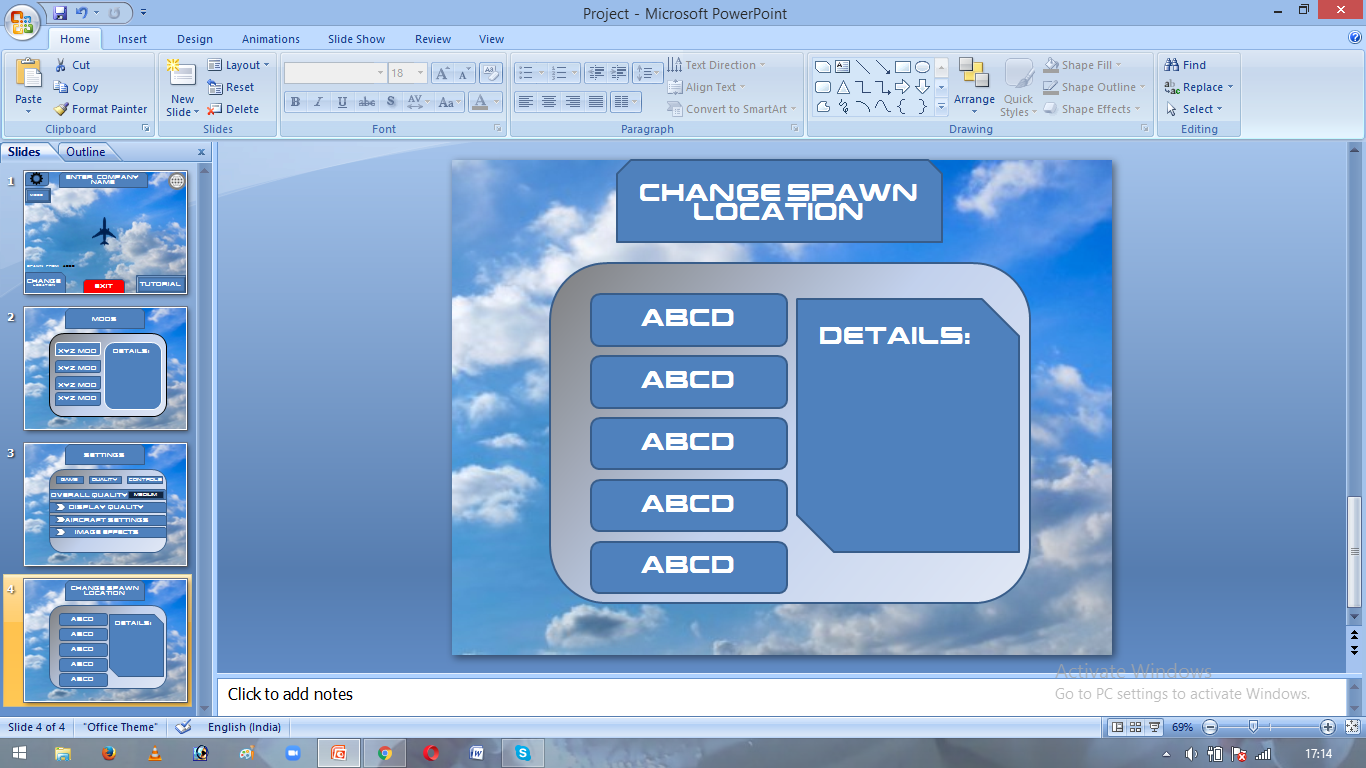Toggle text Shadow
This screenshot has width=1366, height=768.
coord(391,102)
